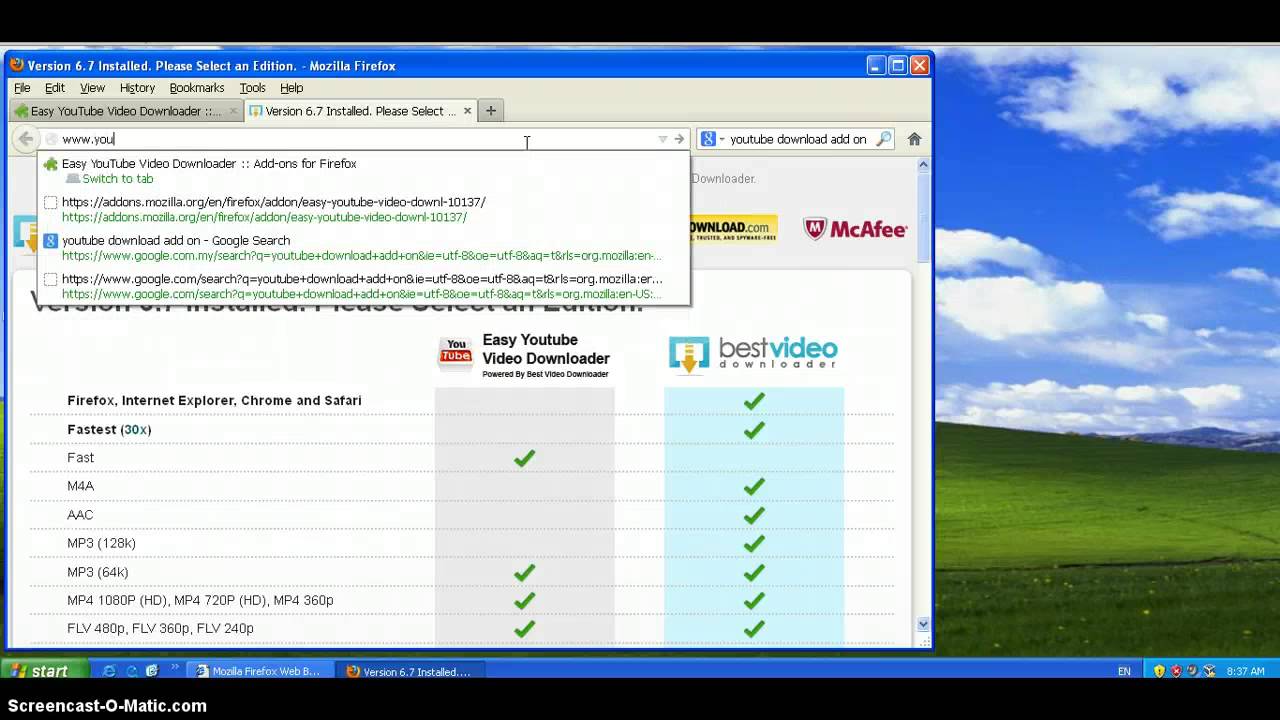
Task: Click the Download.com badge logo
Action: (x=733, y=229)
